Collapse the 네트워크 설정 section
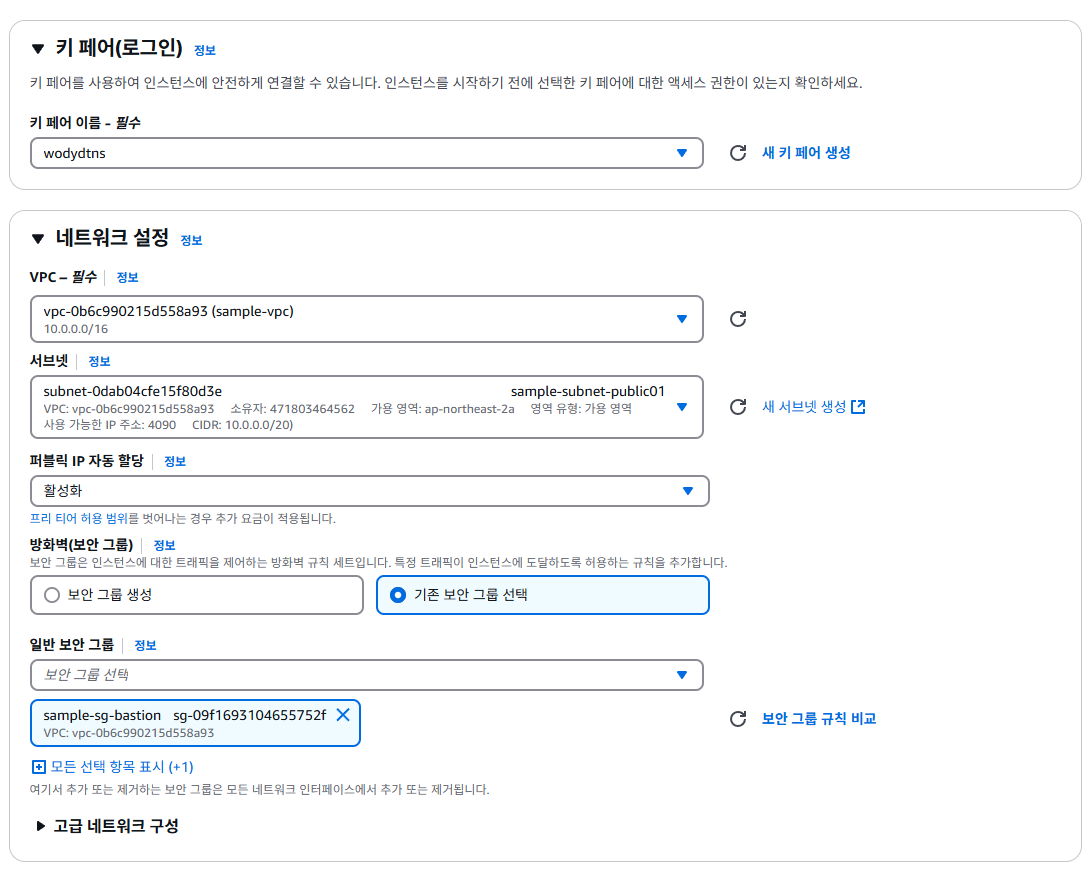The image size is (1091, 873). click(x=37, y=239)
